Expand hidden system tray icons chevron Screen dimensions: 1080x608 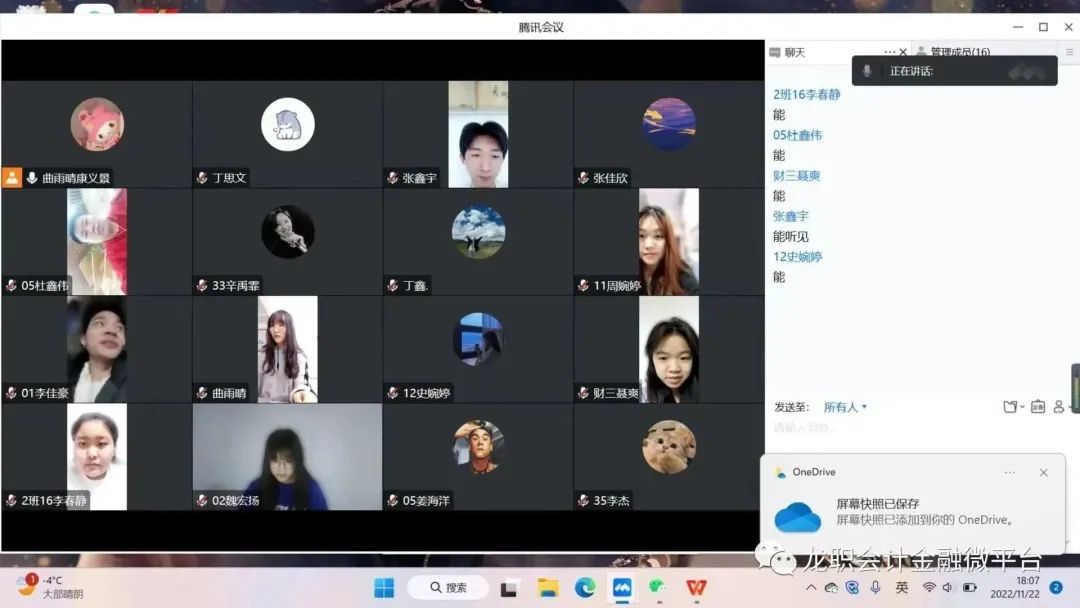811,587
